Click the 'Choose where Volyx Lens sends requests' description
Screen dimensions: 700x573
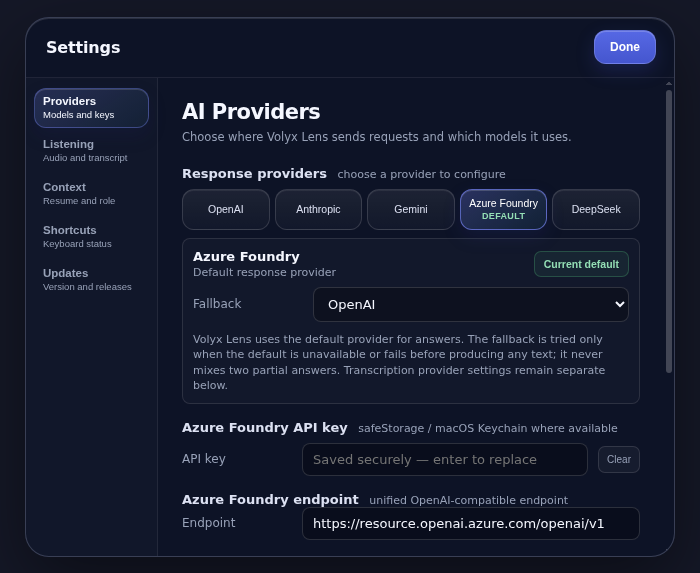377,137
